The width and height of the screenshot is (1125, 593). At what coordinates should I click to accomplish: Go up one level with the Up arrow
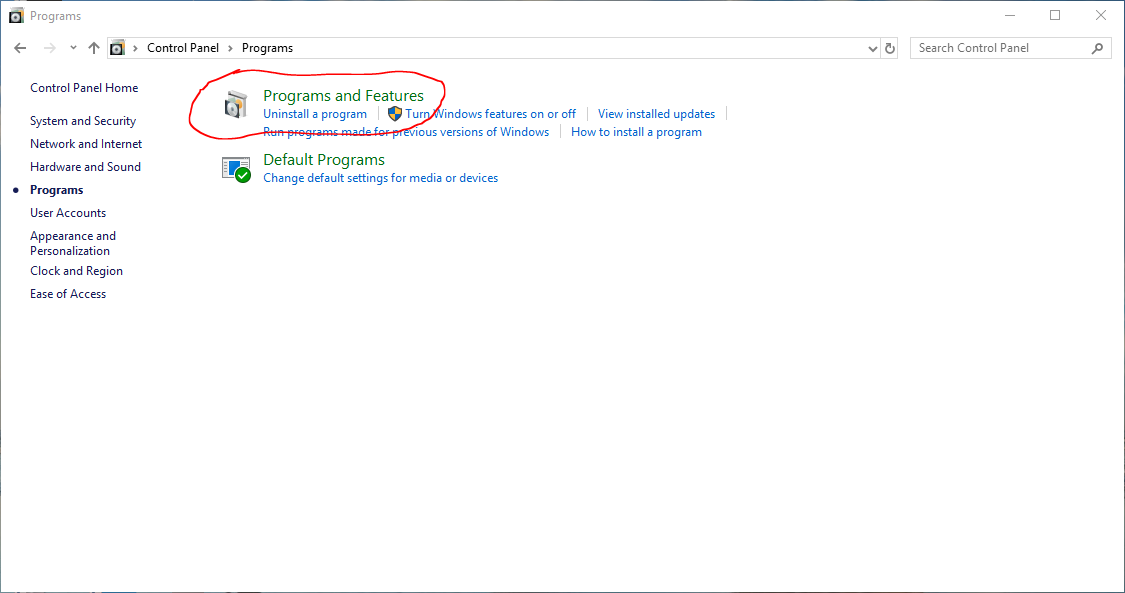click(x=94, y=48)
